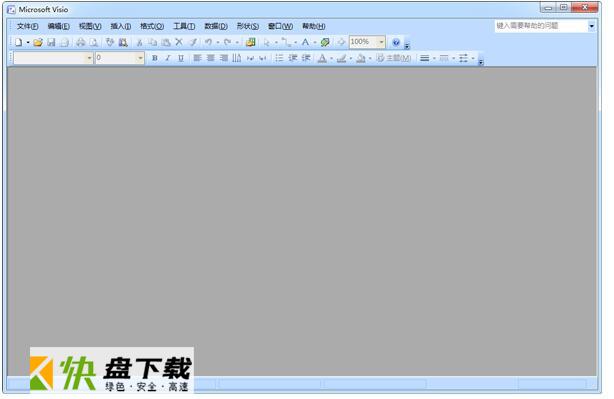Screen dimensions: 614x399
Task: Click the Font Color A button
Action: pyautogui.click(x=322, y=58)
